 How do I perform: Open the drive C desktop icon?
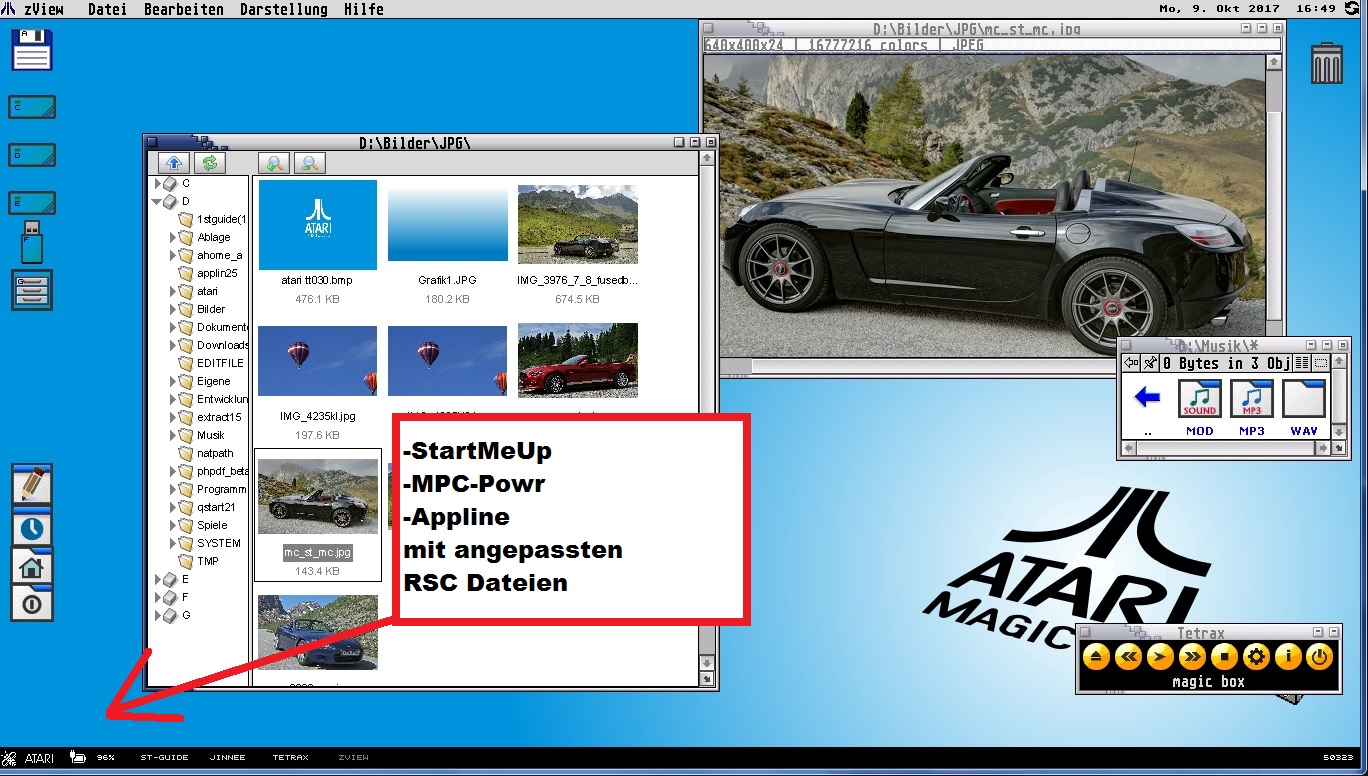[32, 107]
